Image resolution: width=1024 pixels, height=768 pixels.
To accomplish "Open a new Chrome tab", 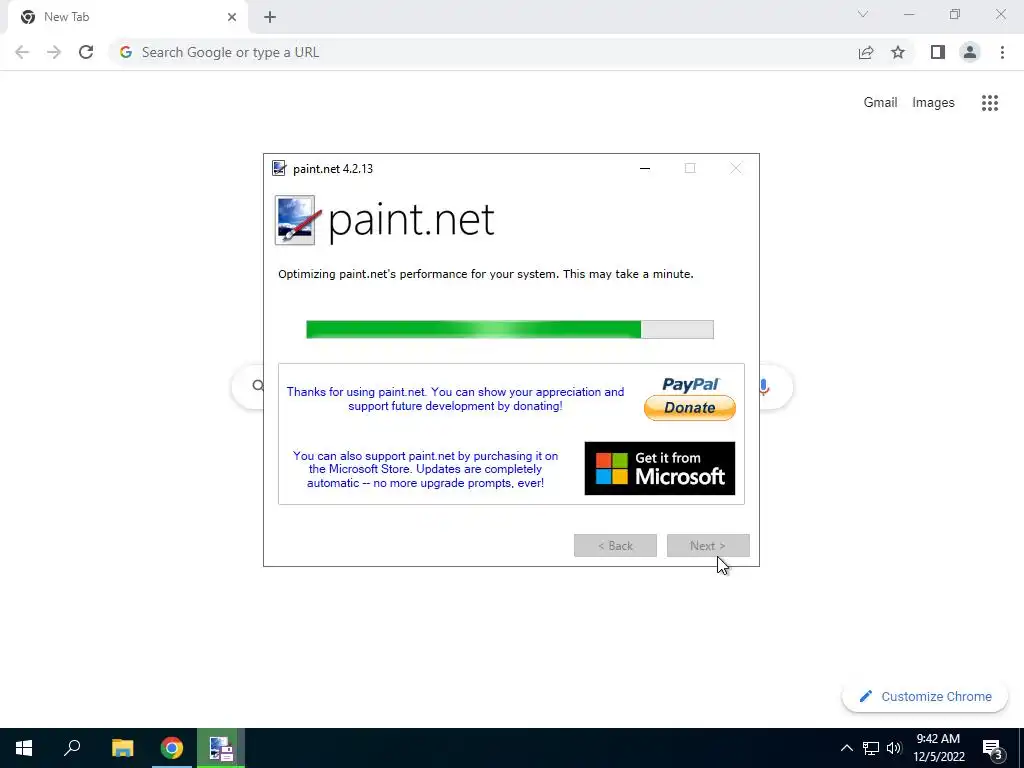I will pyautogui.click(x=270, y=17).
